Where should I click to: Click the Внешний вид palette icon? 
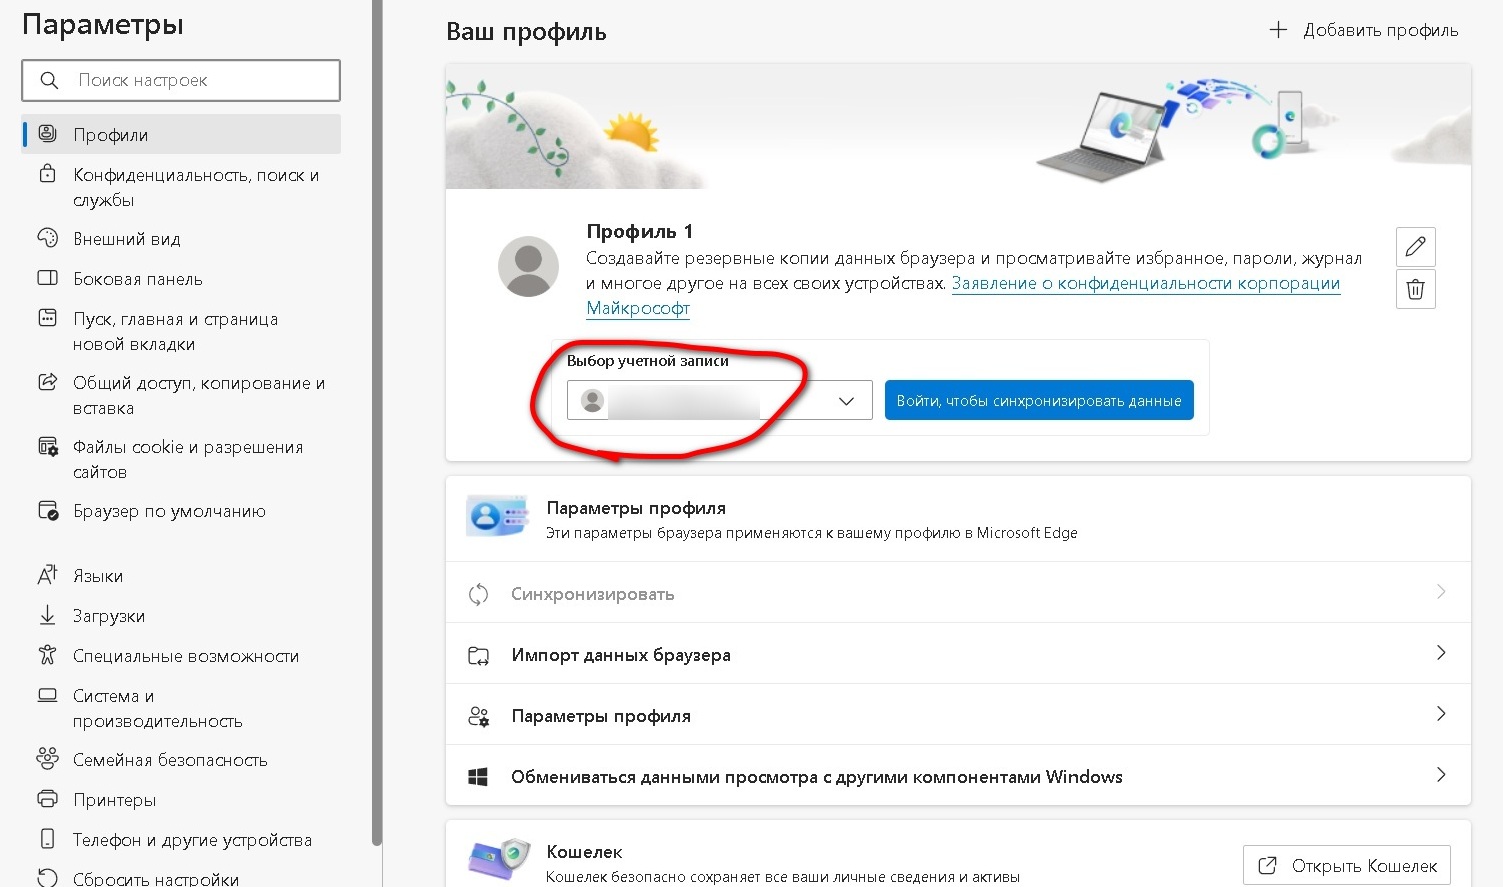pos(47,238)
